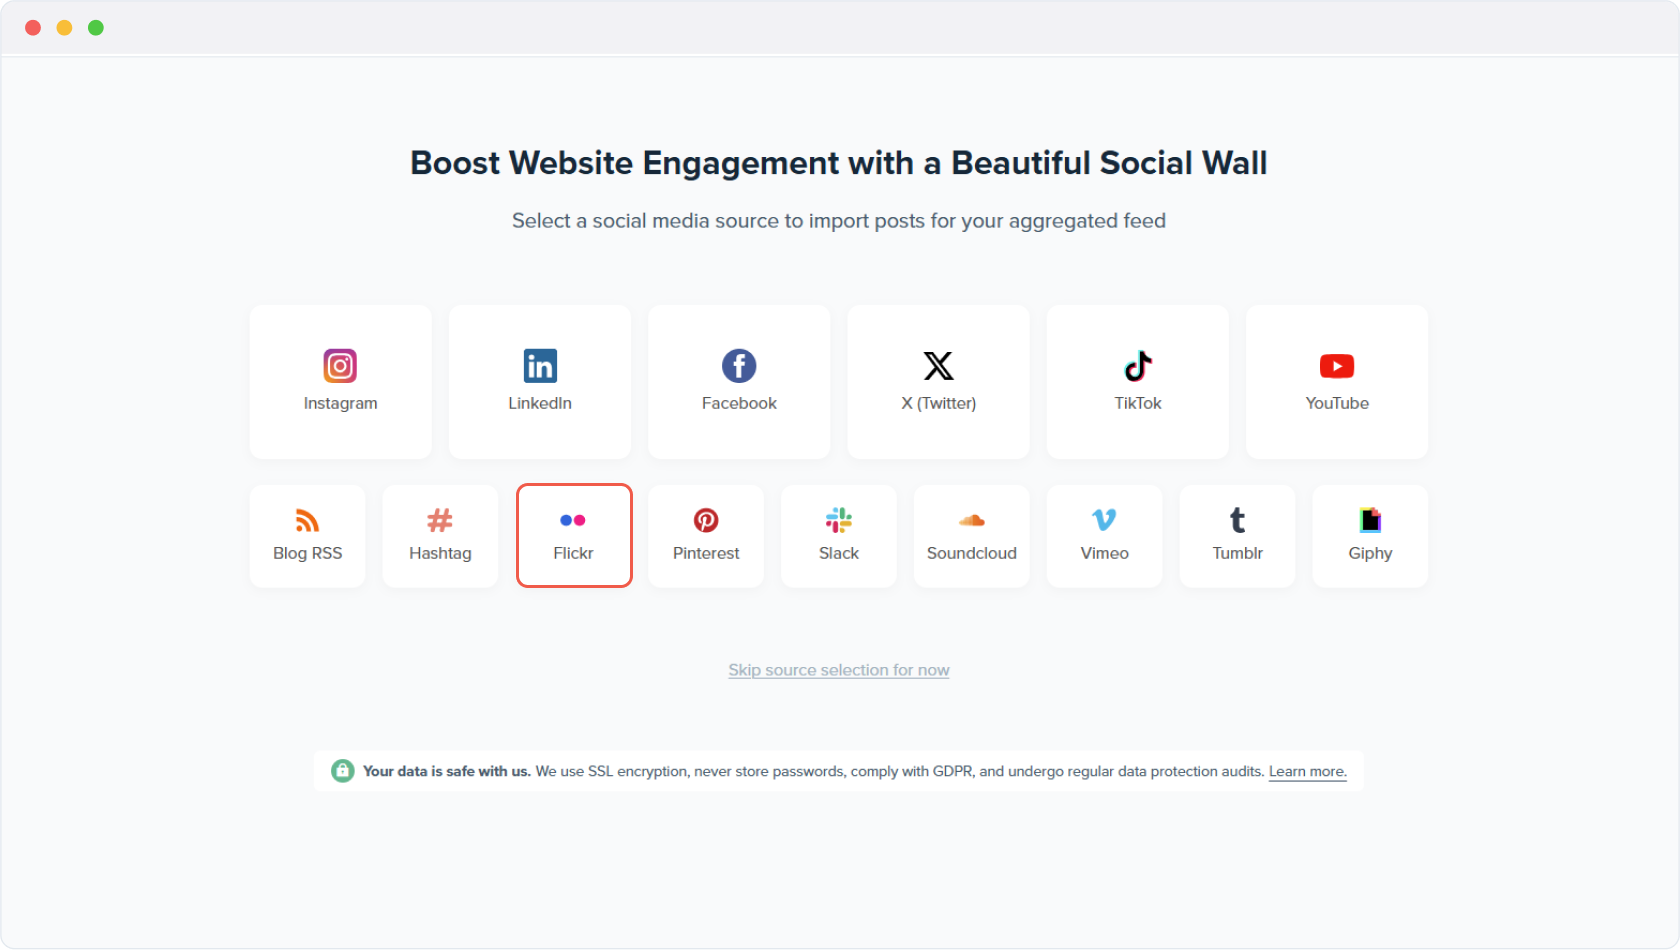Image resolution: width=1680 pixels, height=950 pixels.
Task: Select the Instagram source icon
Action: (340, 366)
